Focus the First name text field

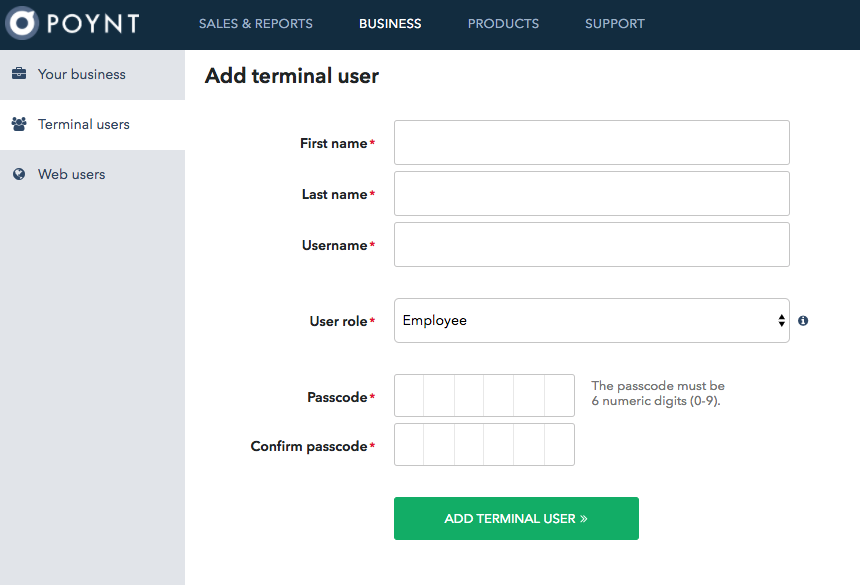(x=591, y=143)
